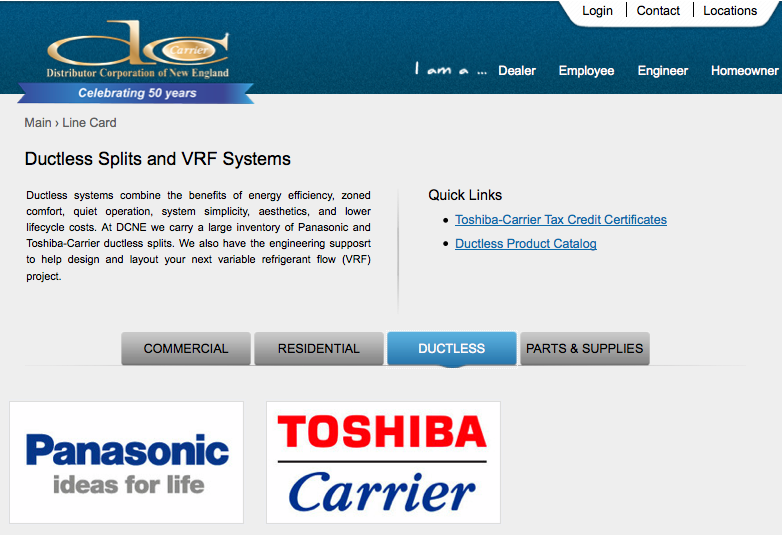Click the DCNE Carrier logo

tap(138, 49)
